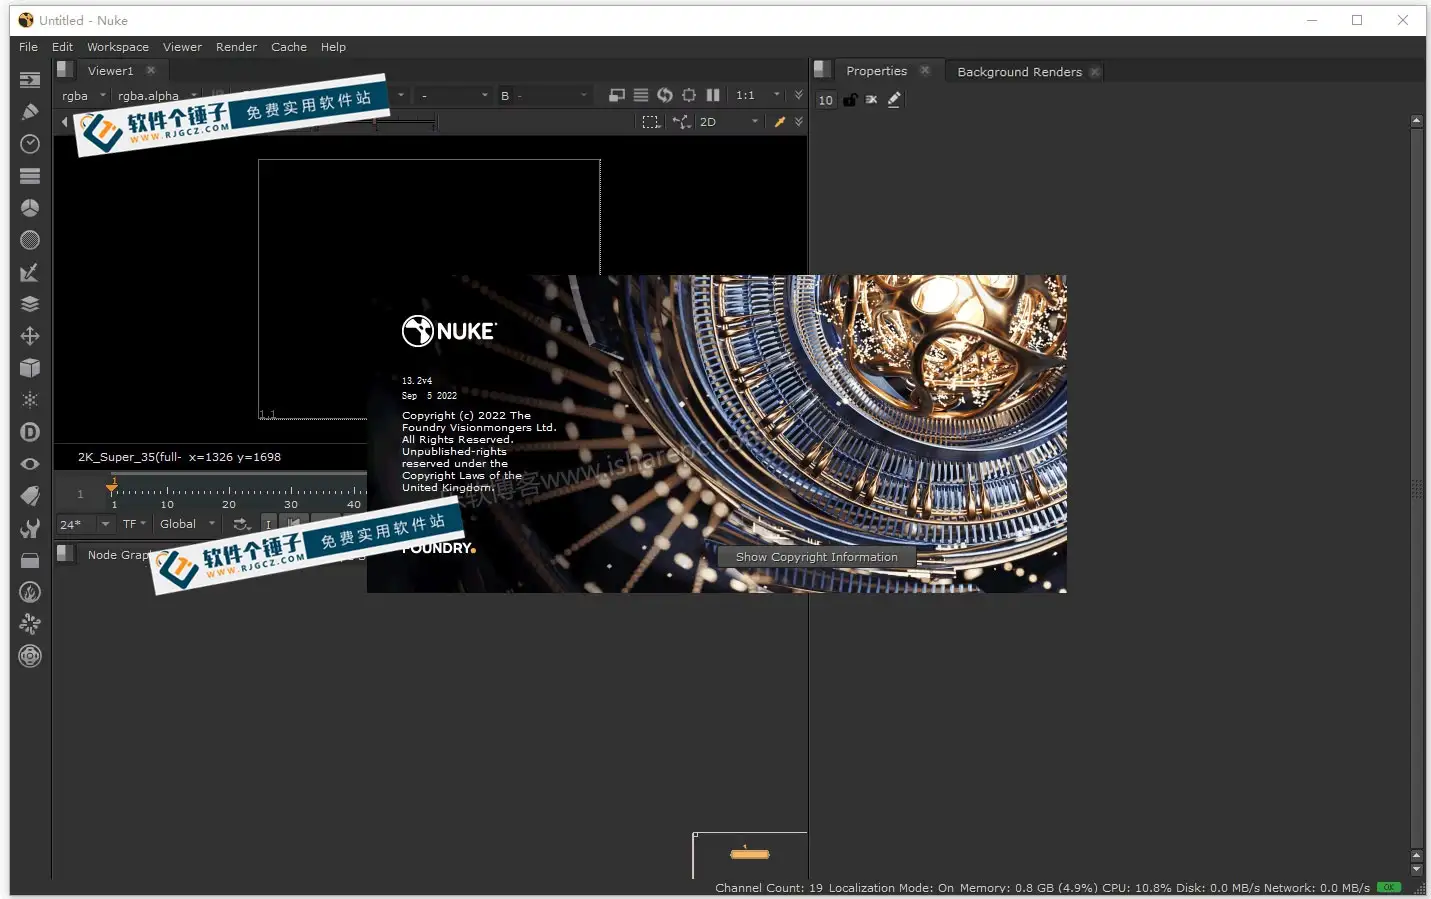Click the Properties panel scrollbar down arrow

point(1416,869)
